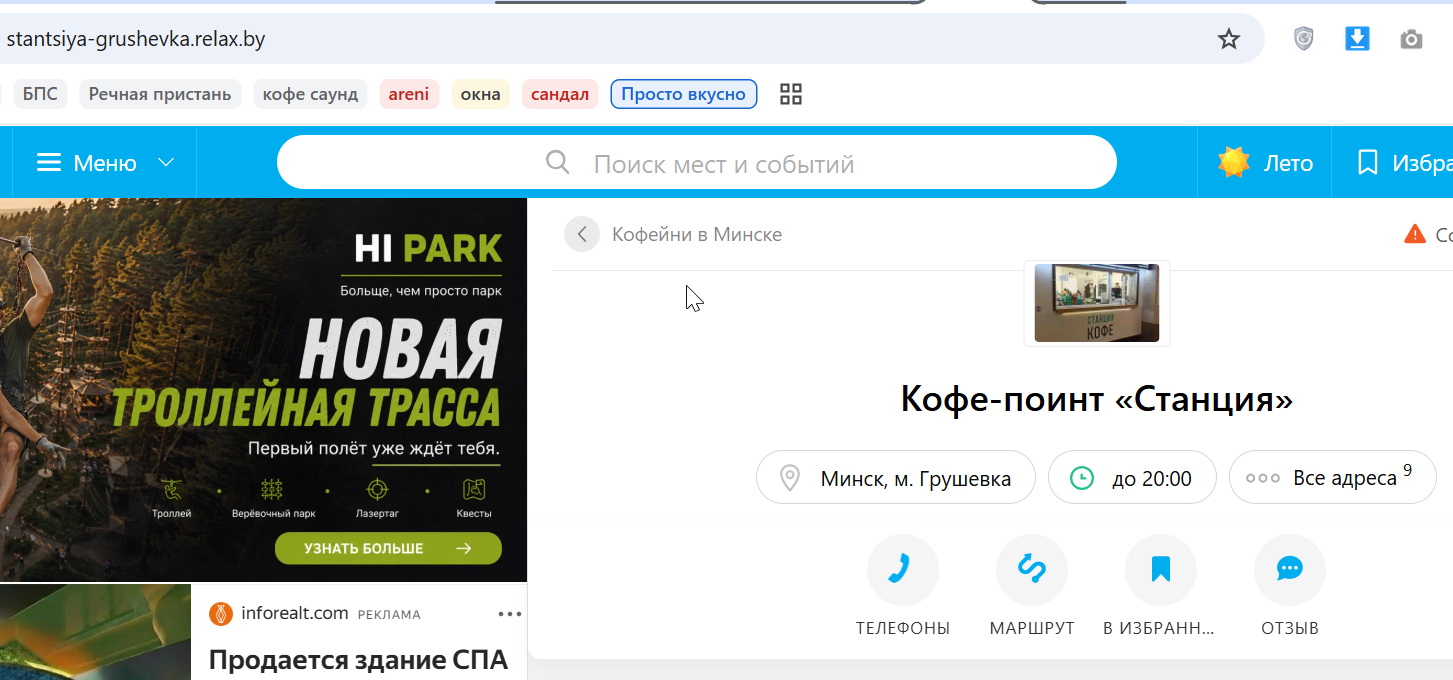Open browser downloads icon
Viewport: 1453px width, 680px height.
tap(1357, 39)
